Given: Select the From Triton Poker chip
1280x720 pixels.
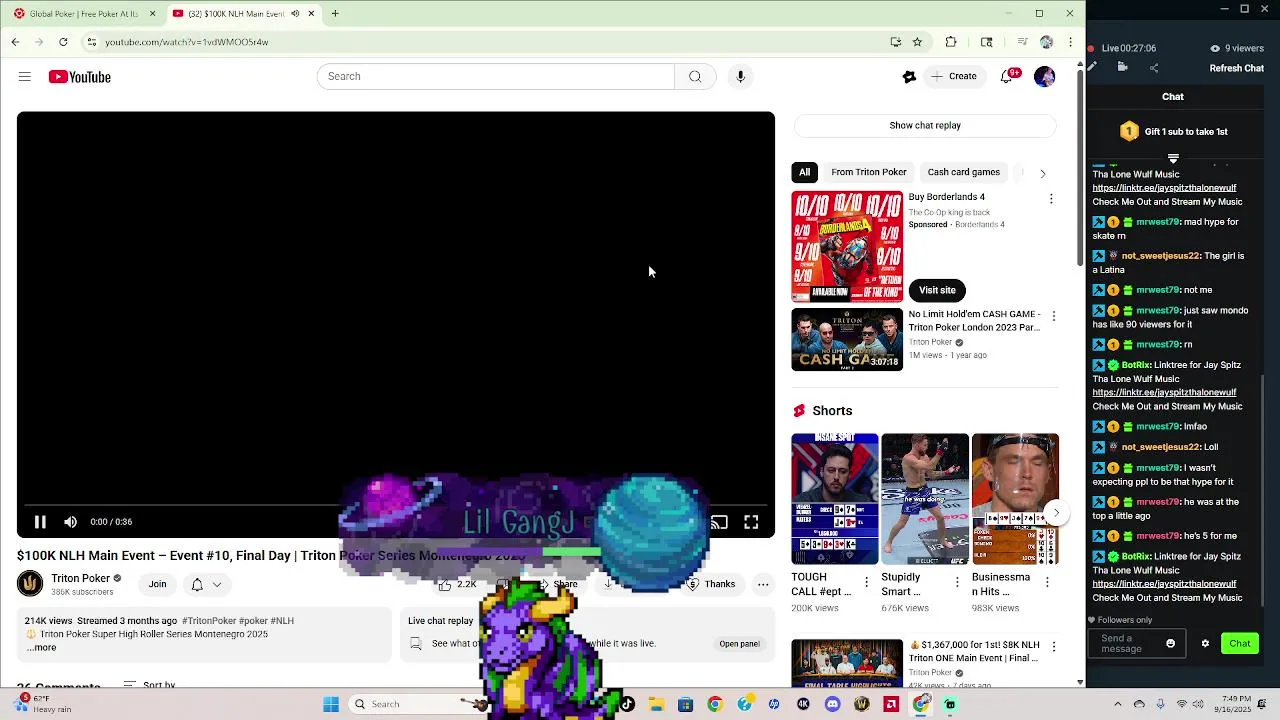Looking at the screenshot, I should pyautogui.click(x=868, y=172).
